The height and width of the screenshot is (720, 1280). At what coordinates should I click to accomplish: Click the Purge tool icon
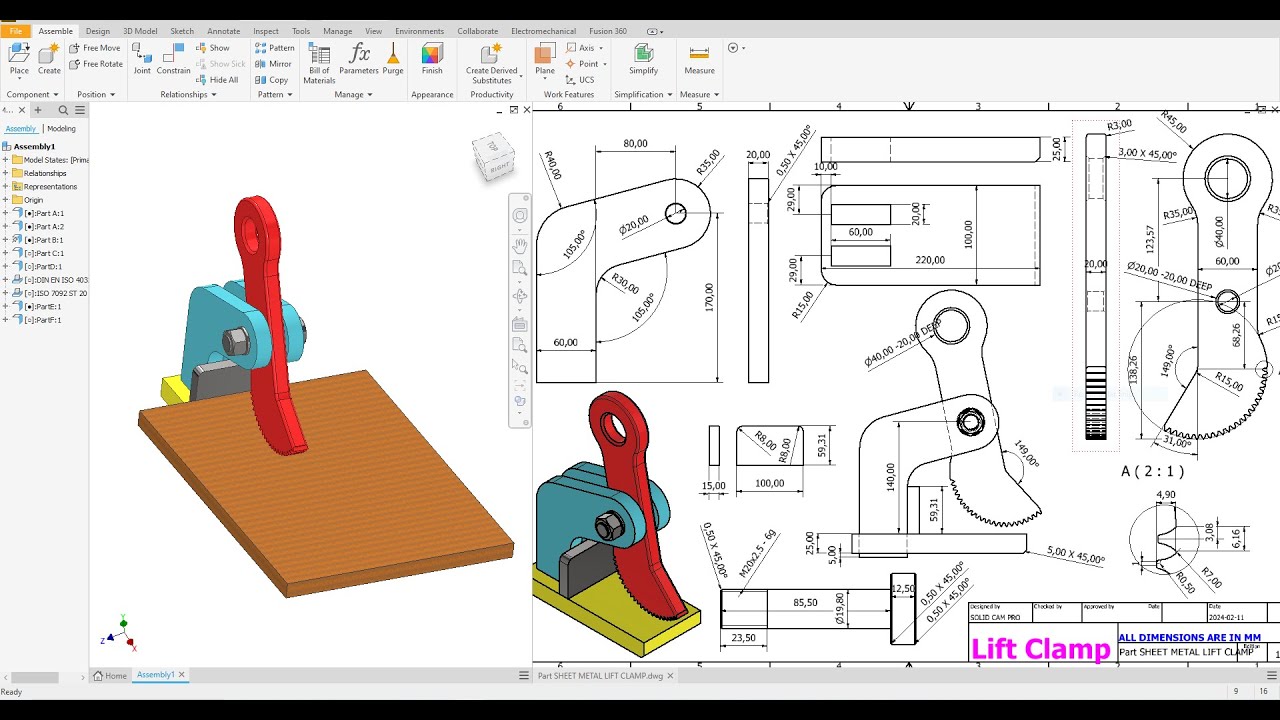[x=393, y=59]
